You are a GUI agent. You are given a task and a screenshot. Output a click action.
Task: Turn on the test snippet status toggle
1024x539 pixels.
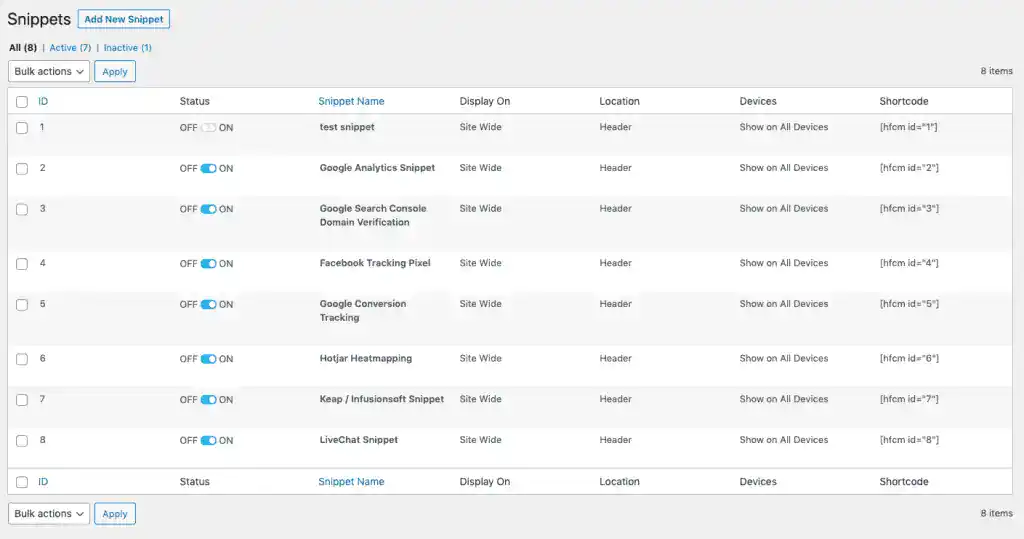coord(208,128)
